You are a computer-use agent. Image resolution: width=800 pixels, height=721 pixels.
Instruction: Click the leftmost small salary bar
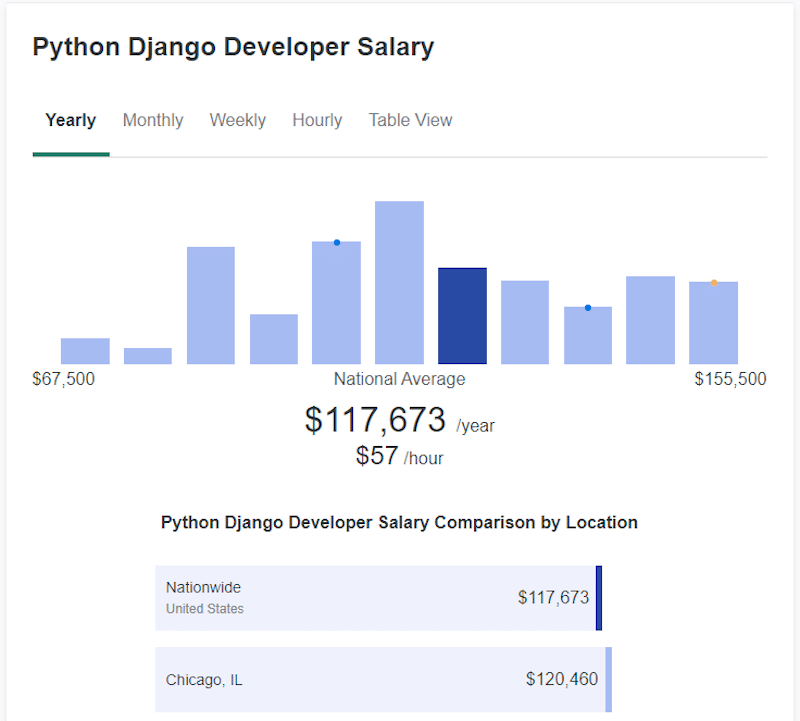click(85, 350)
